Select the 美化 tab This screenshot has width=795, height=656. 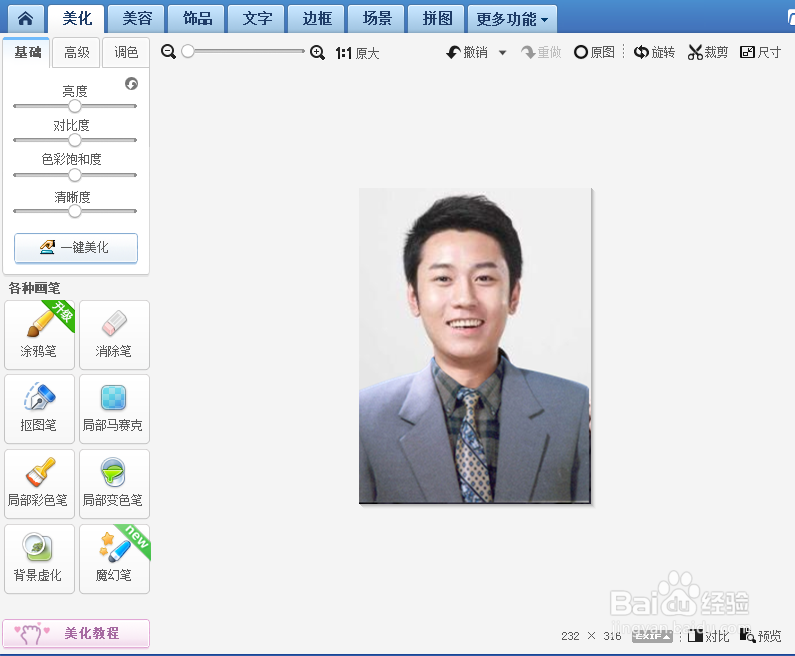[x=77, y=19]
